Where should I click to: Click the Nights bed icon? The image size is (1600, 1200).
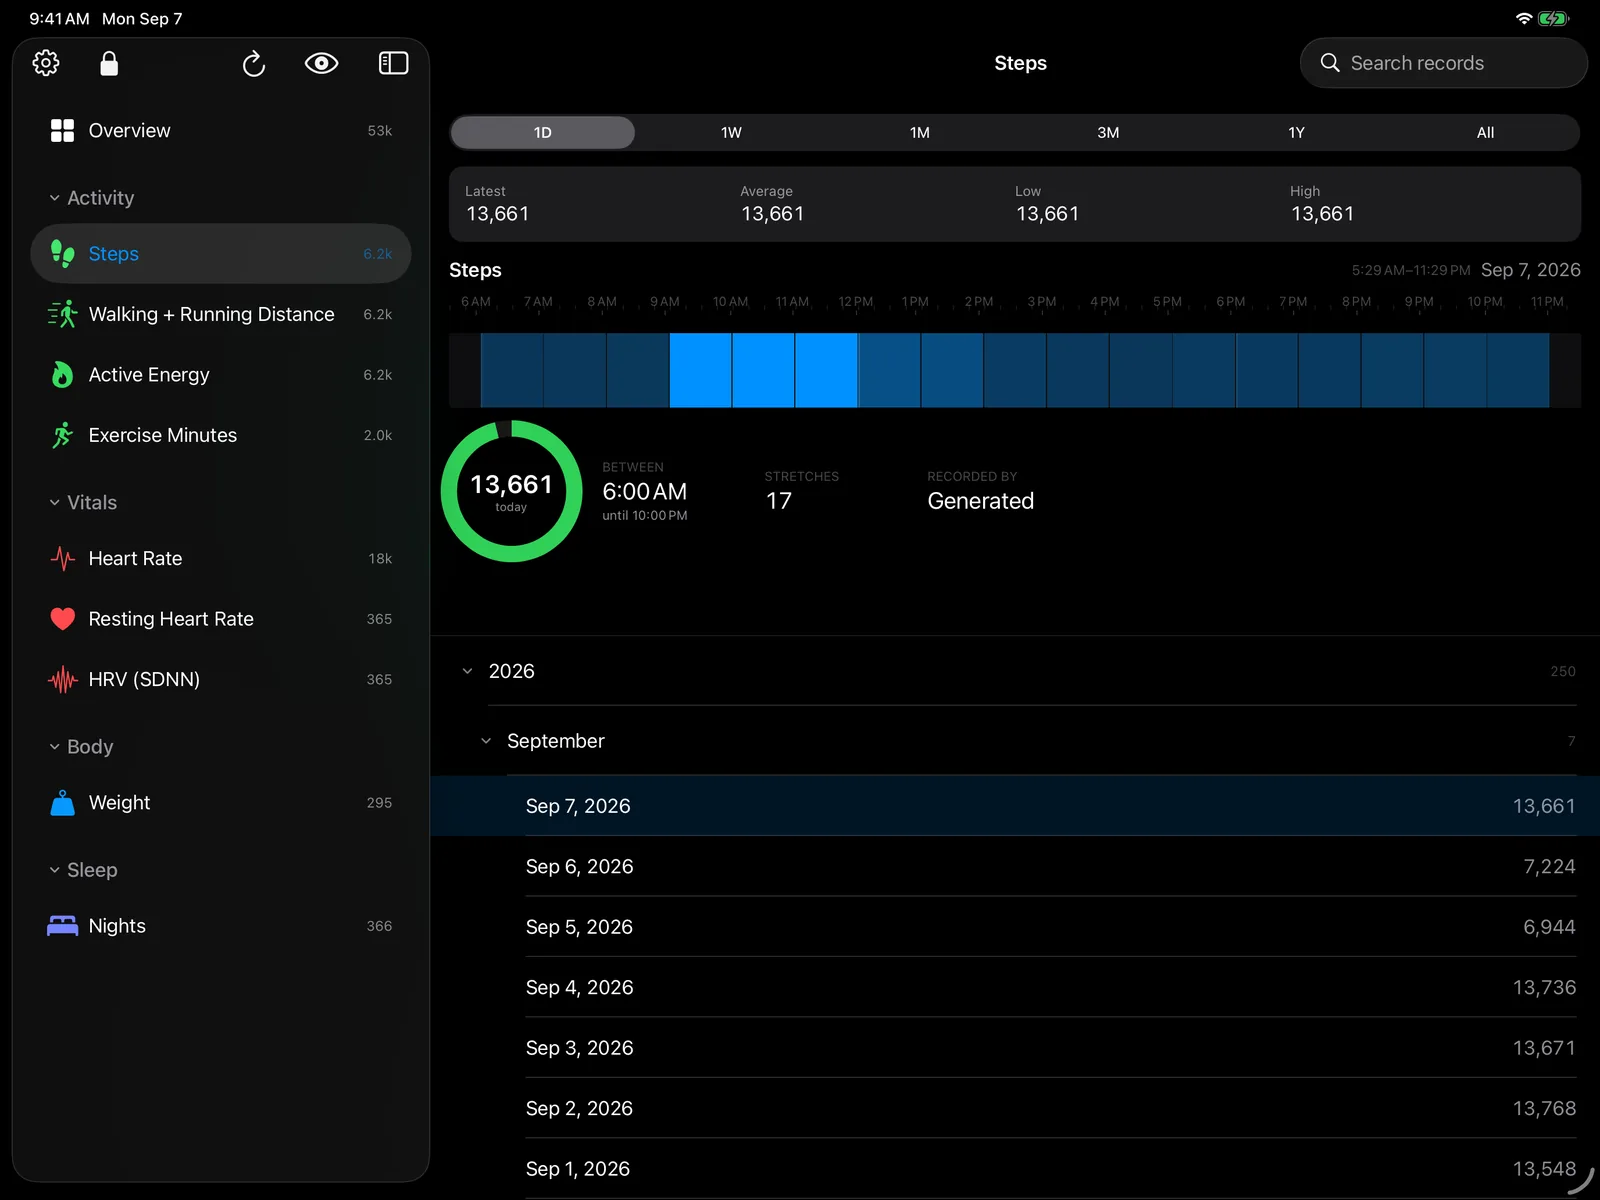coord(62,926)
